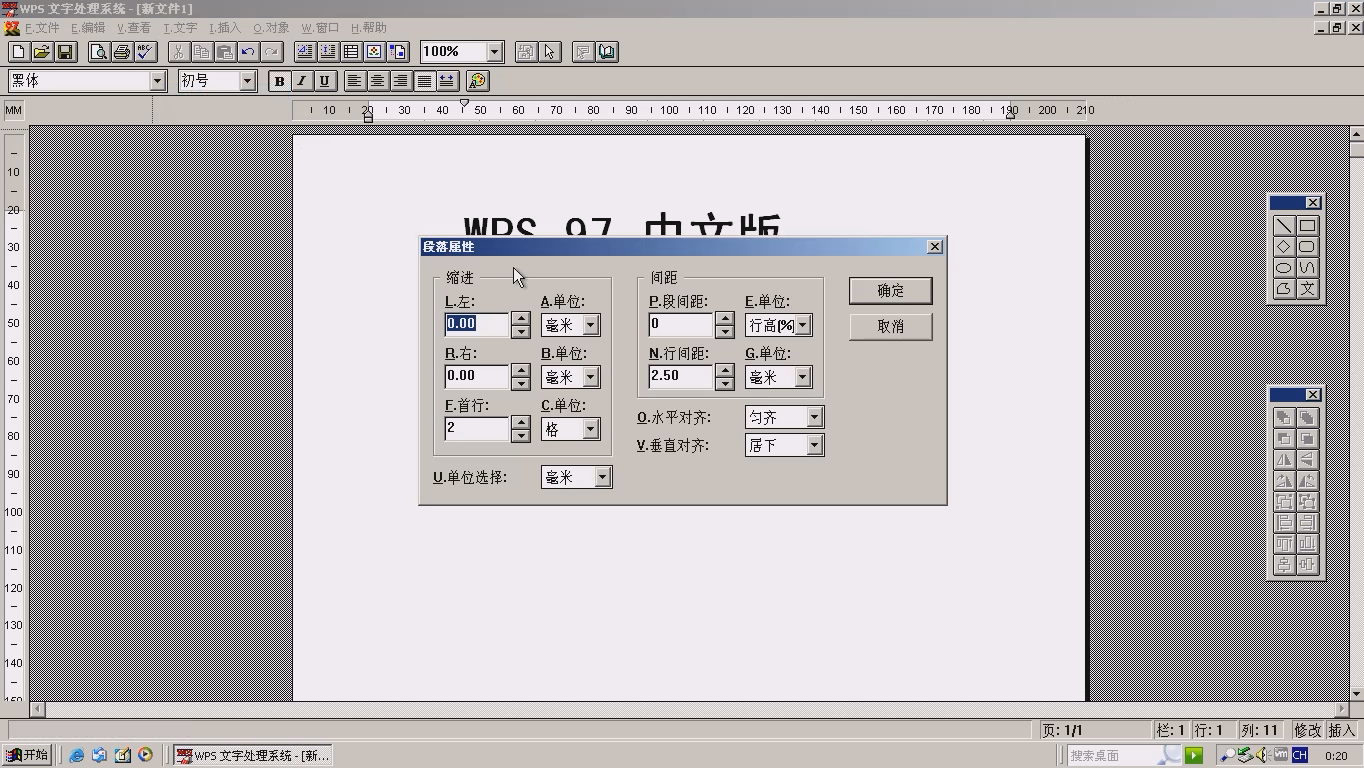Screen dimensions: 1364x768
Task: Click the horizontal flip icon
Action: (1284, 460)
